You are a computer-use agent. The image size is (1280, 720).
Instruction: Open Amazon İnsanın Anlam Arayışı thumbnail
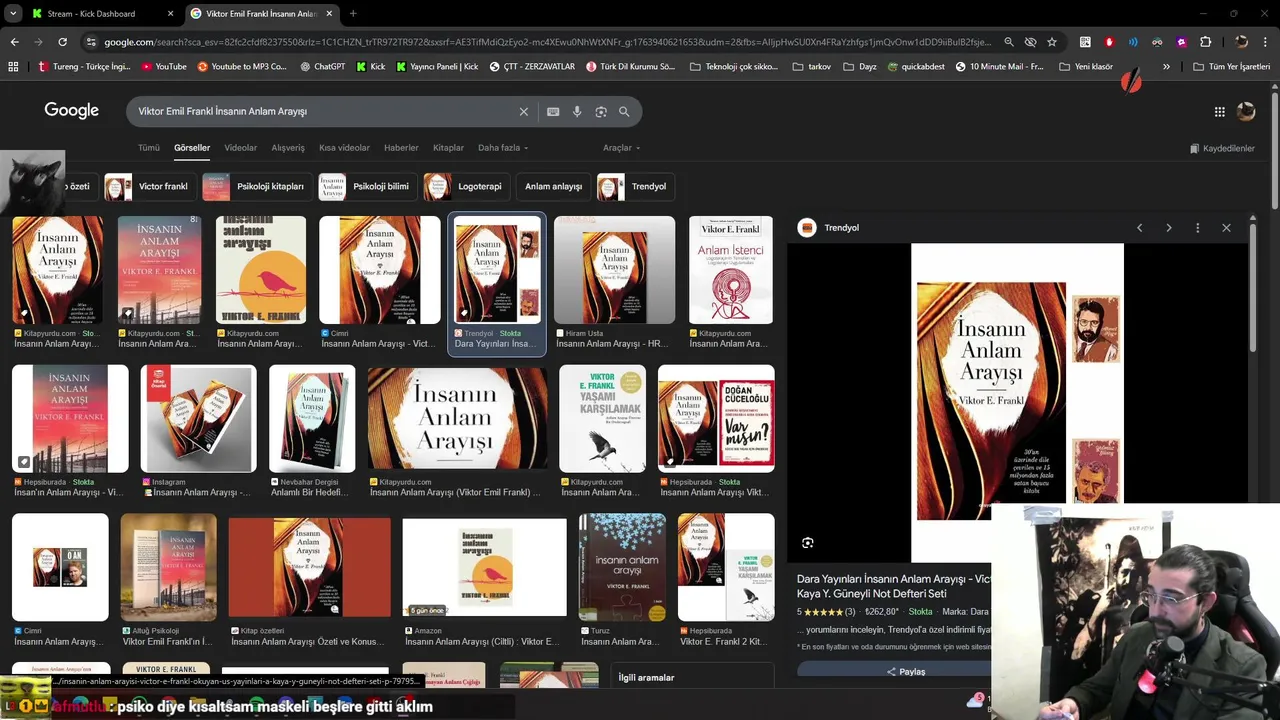[484, 567]
